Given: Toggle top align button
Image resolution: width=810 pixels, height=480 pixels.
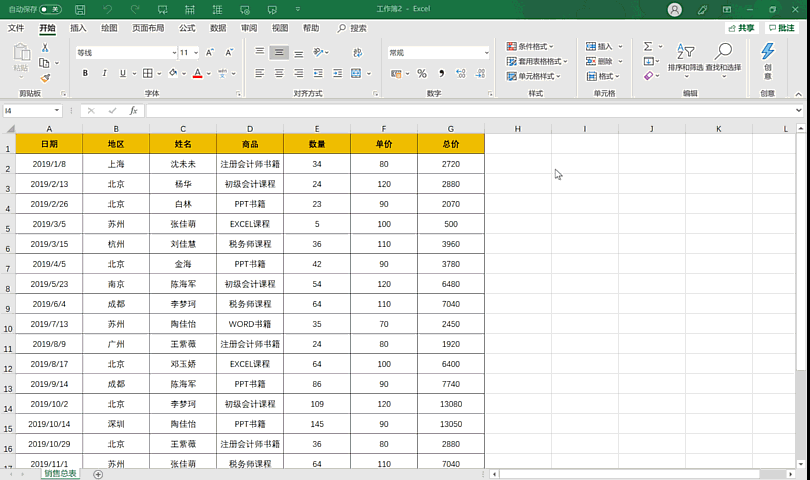Looking at the screenshot, I should 259,52.
